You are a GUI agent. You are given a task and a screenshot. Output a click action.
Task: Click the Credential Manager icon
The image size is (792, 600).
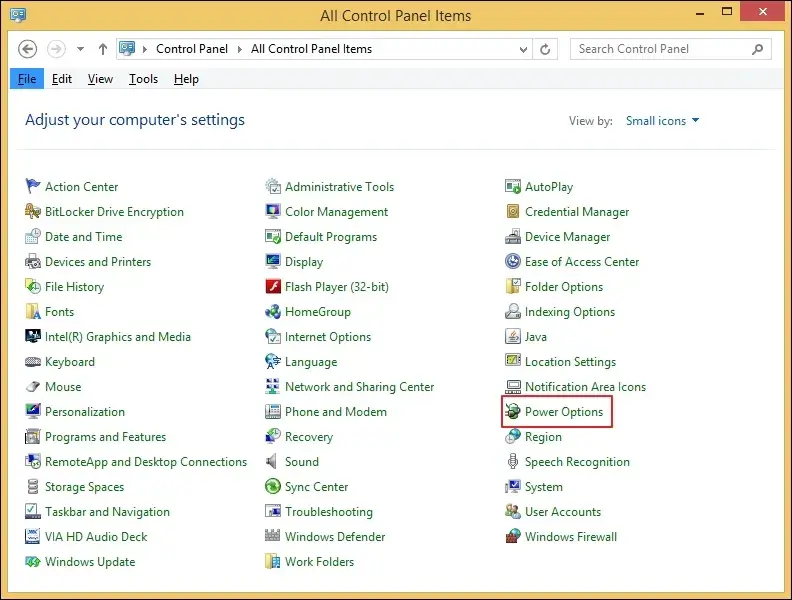513,211
